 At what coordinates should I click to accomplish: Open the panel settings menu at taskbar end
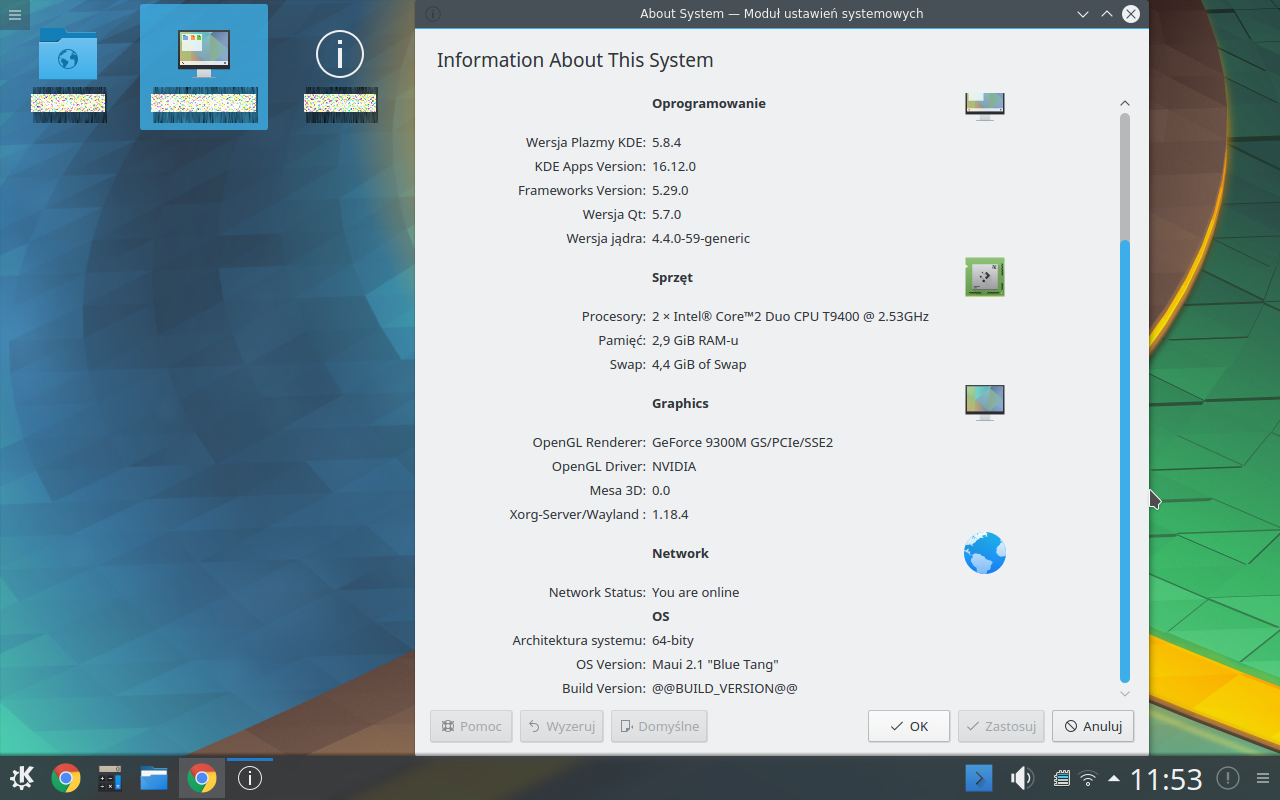pyautogui.click(x=1262, y=778)
